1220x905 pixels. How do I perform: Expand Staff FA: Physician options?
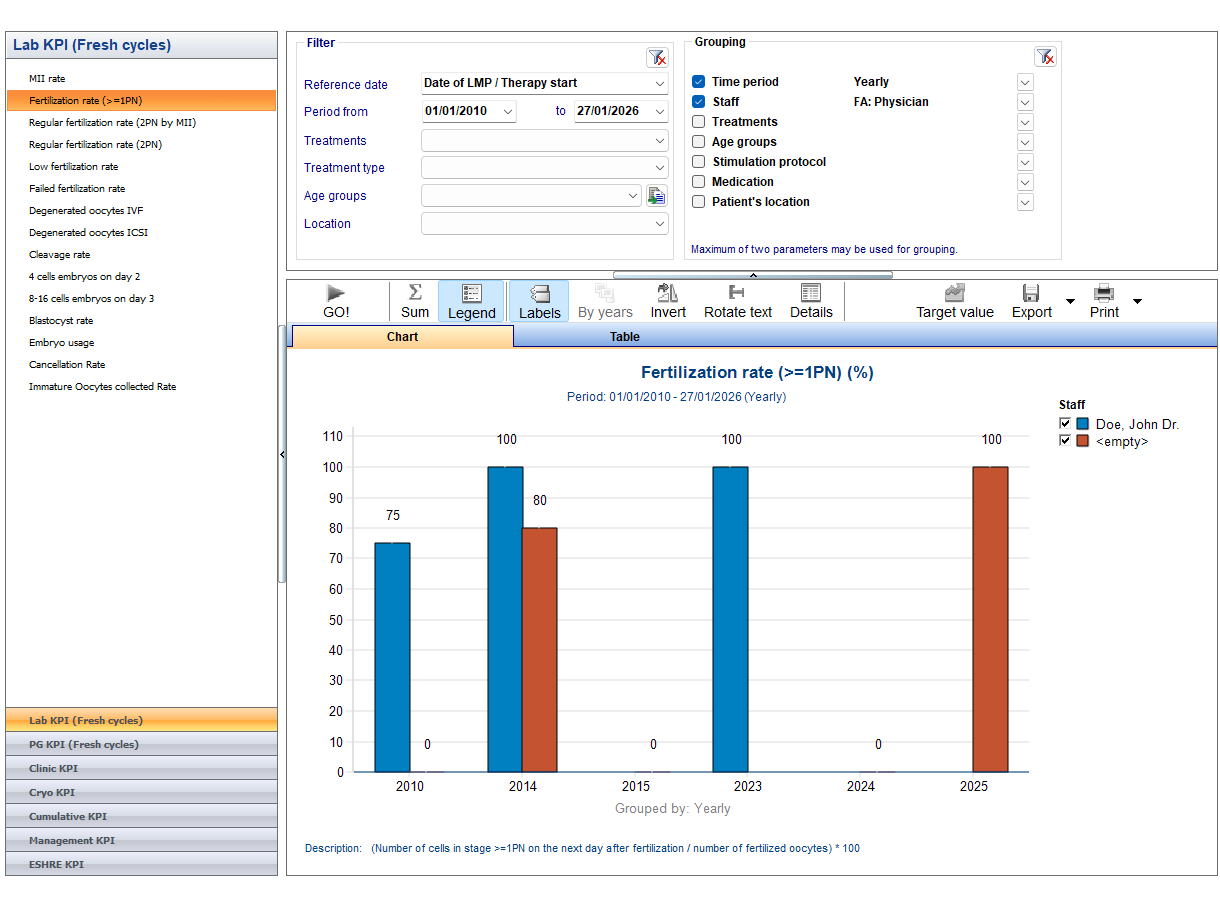pyautogui.click(x=1025, y=102)
